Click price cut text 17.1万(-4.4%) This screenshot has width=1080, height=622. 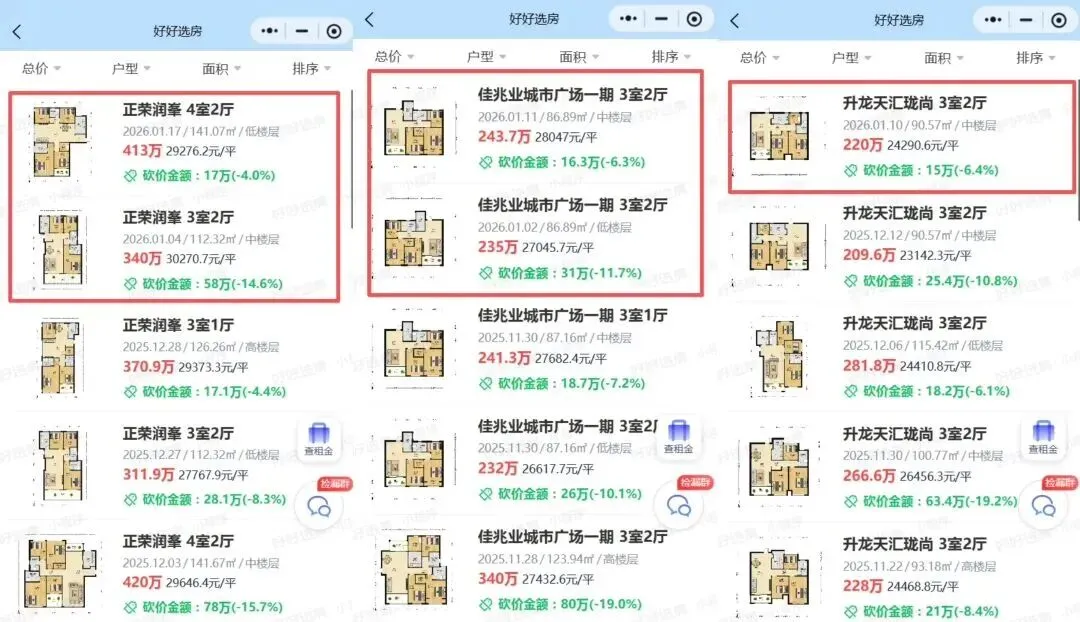click(245, 391)
